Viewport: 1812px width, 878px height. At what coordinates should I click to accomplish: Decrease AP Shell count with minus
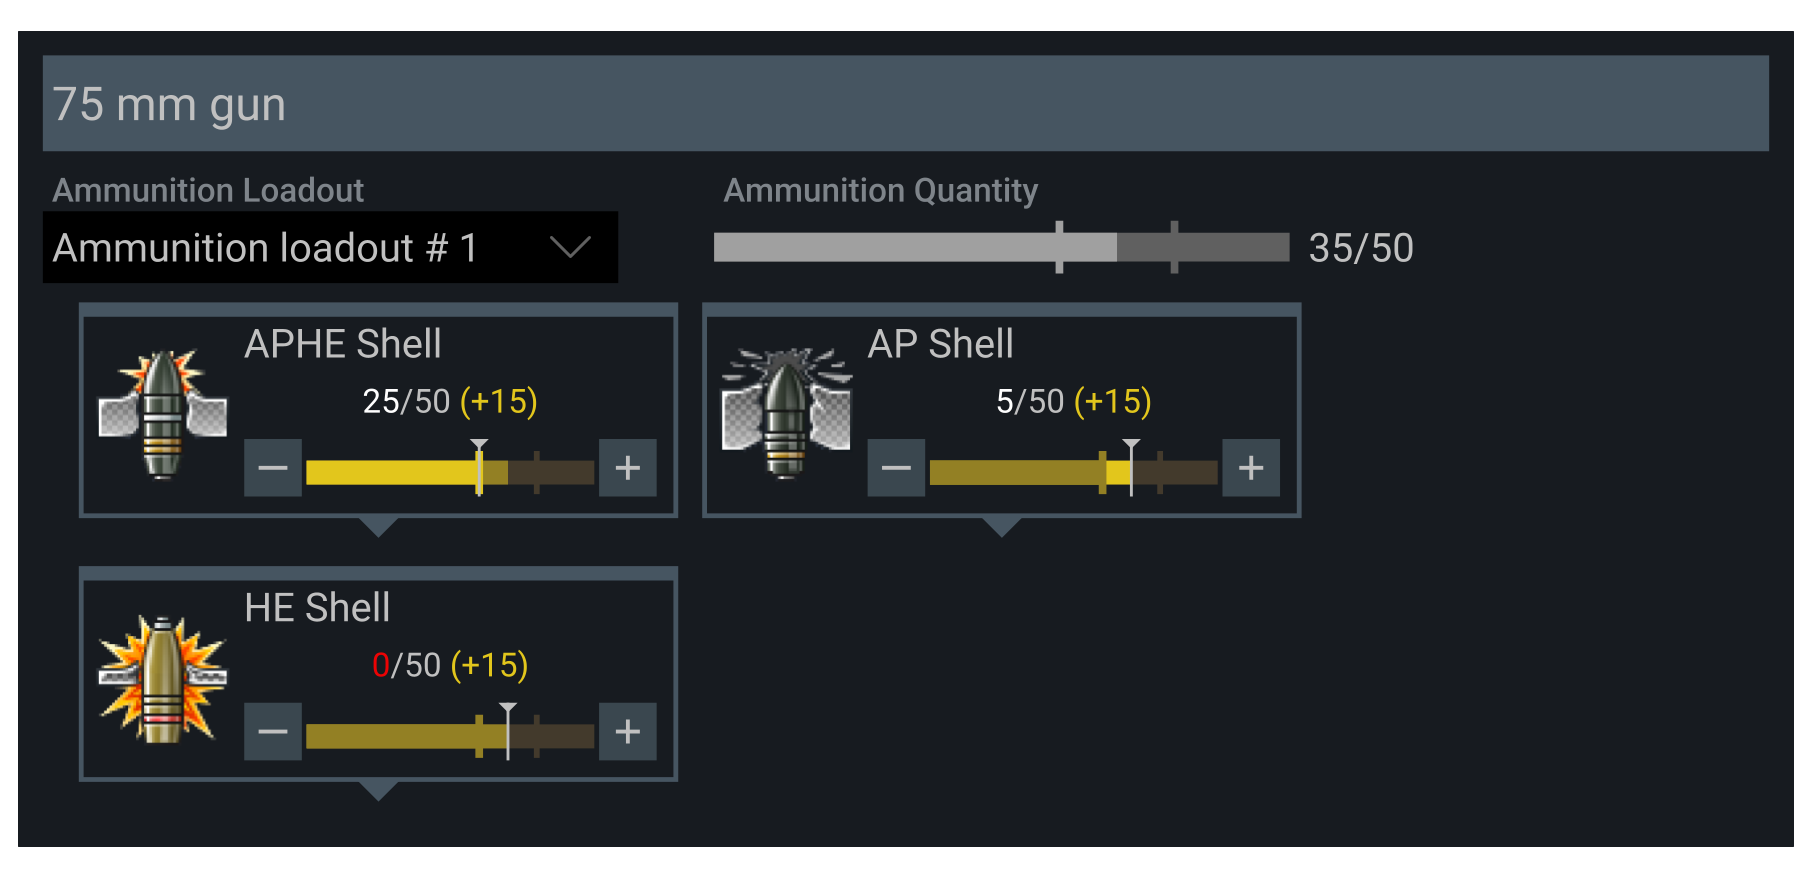(896, 467)
